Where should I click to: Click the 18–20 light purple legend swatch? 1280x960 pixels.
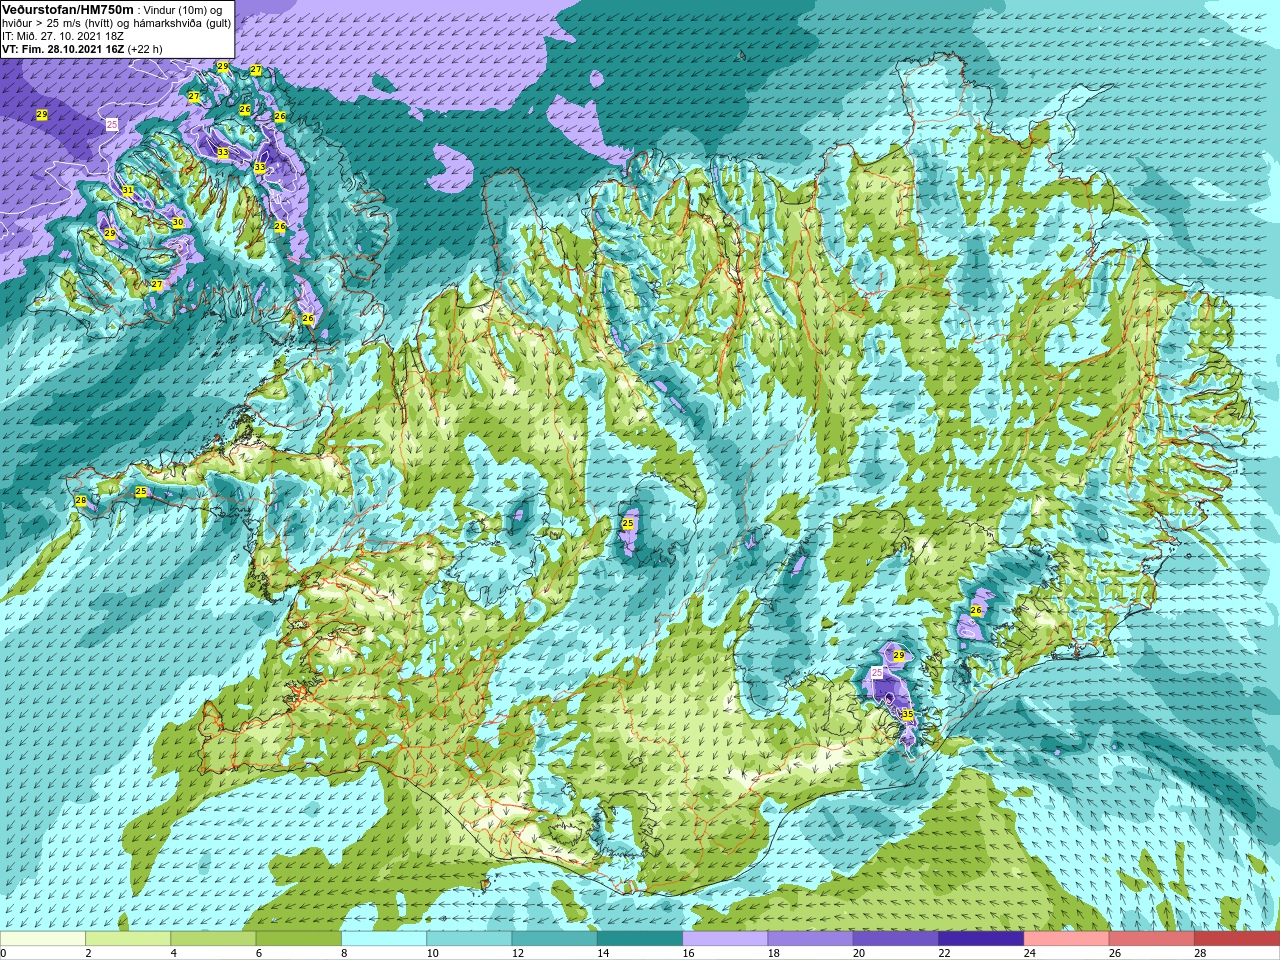point(810,939)
